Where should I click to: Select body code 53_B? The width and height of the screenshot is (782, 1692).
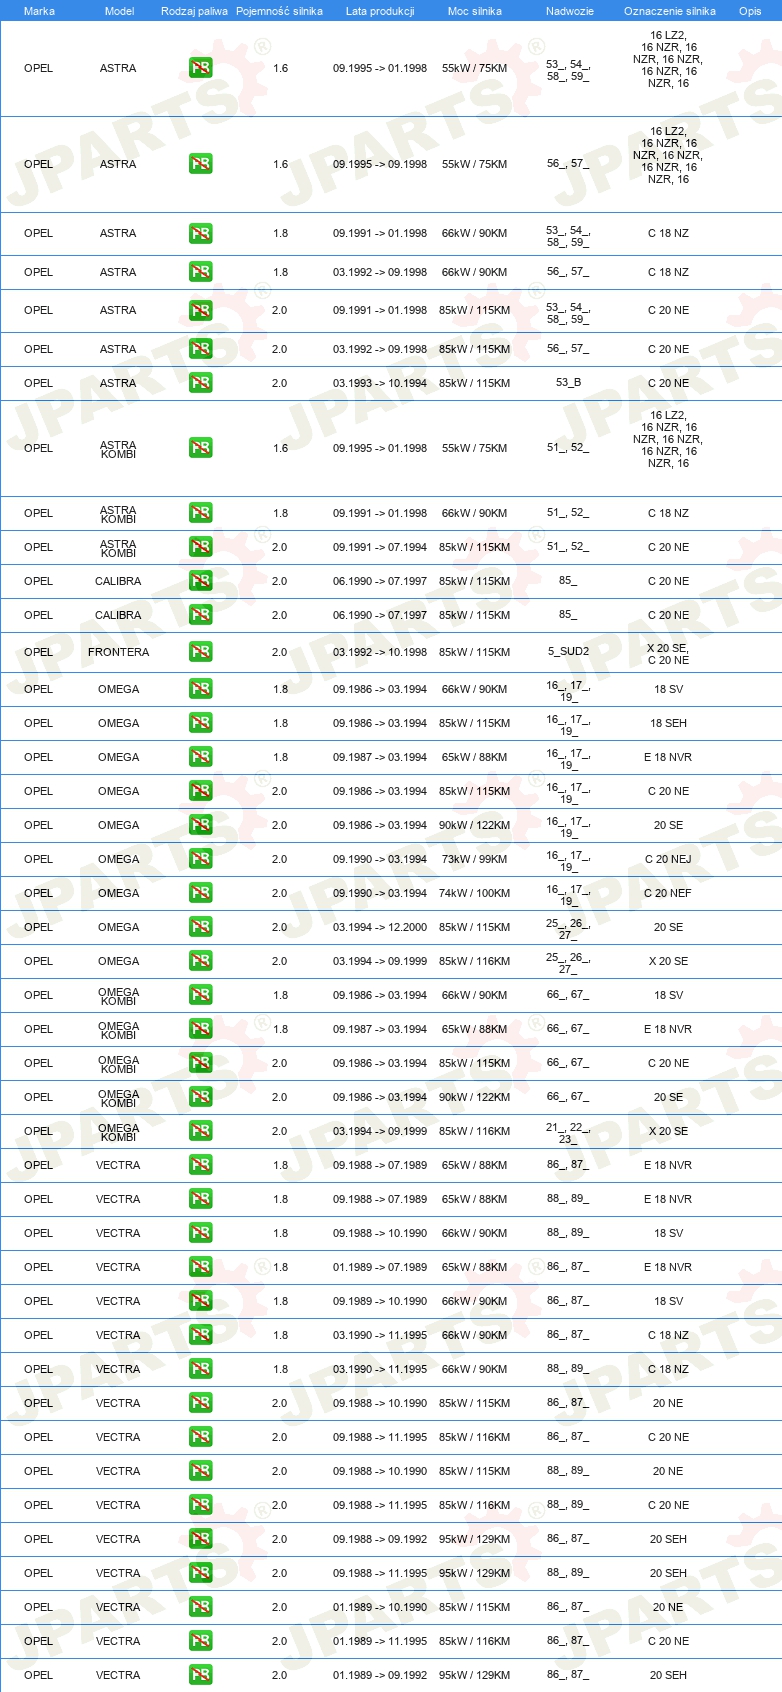pos(568,383)
